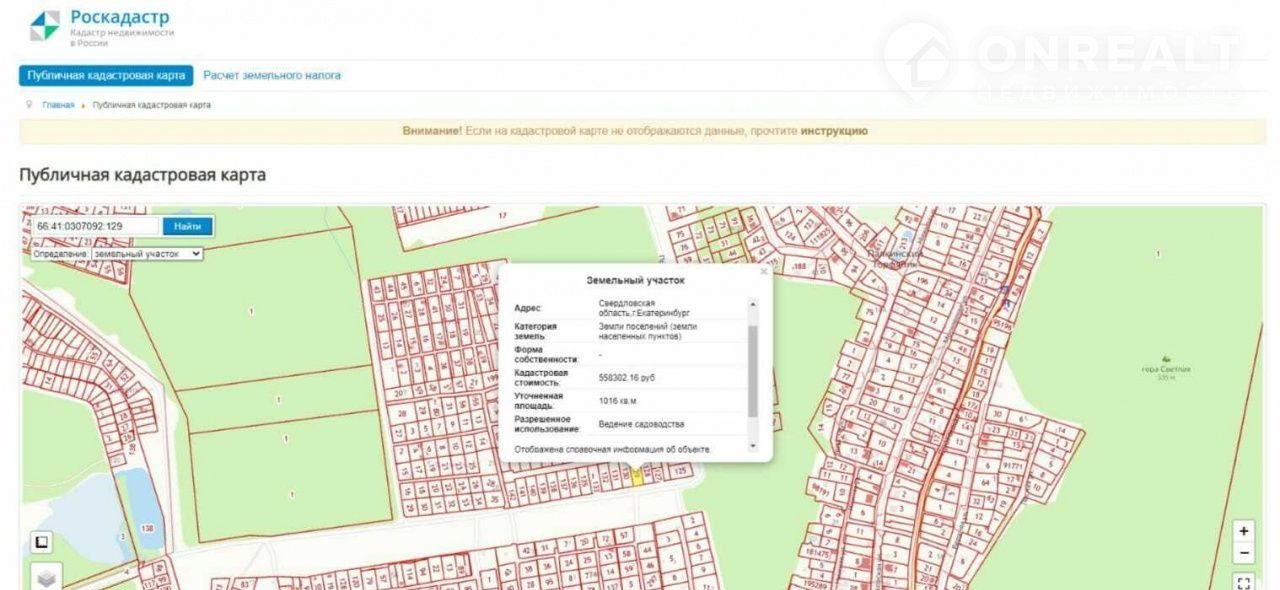
Task: Open the map layers panel
Action: click(45, 577)
